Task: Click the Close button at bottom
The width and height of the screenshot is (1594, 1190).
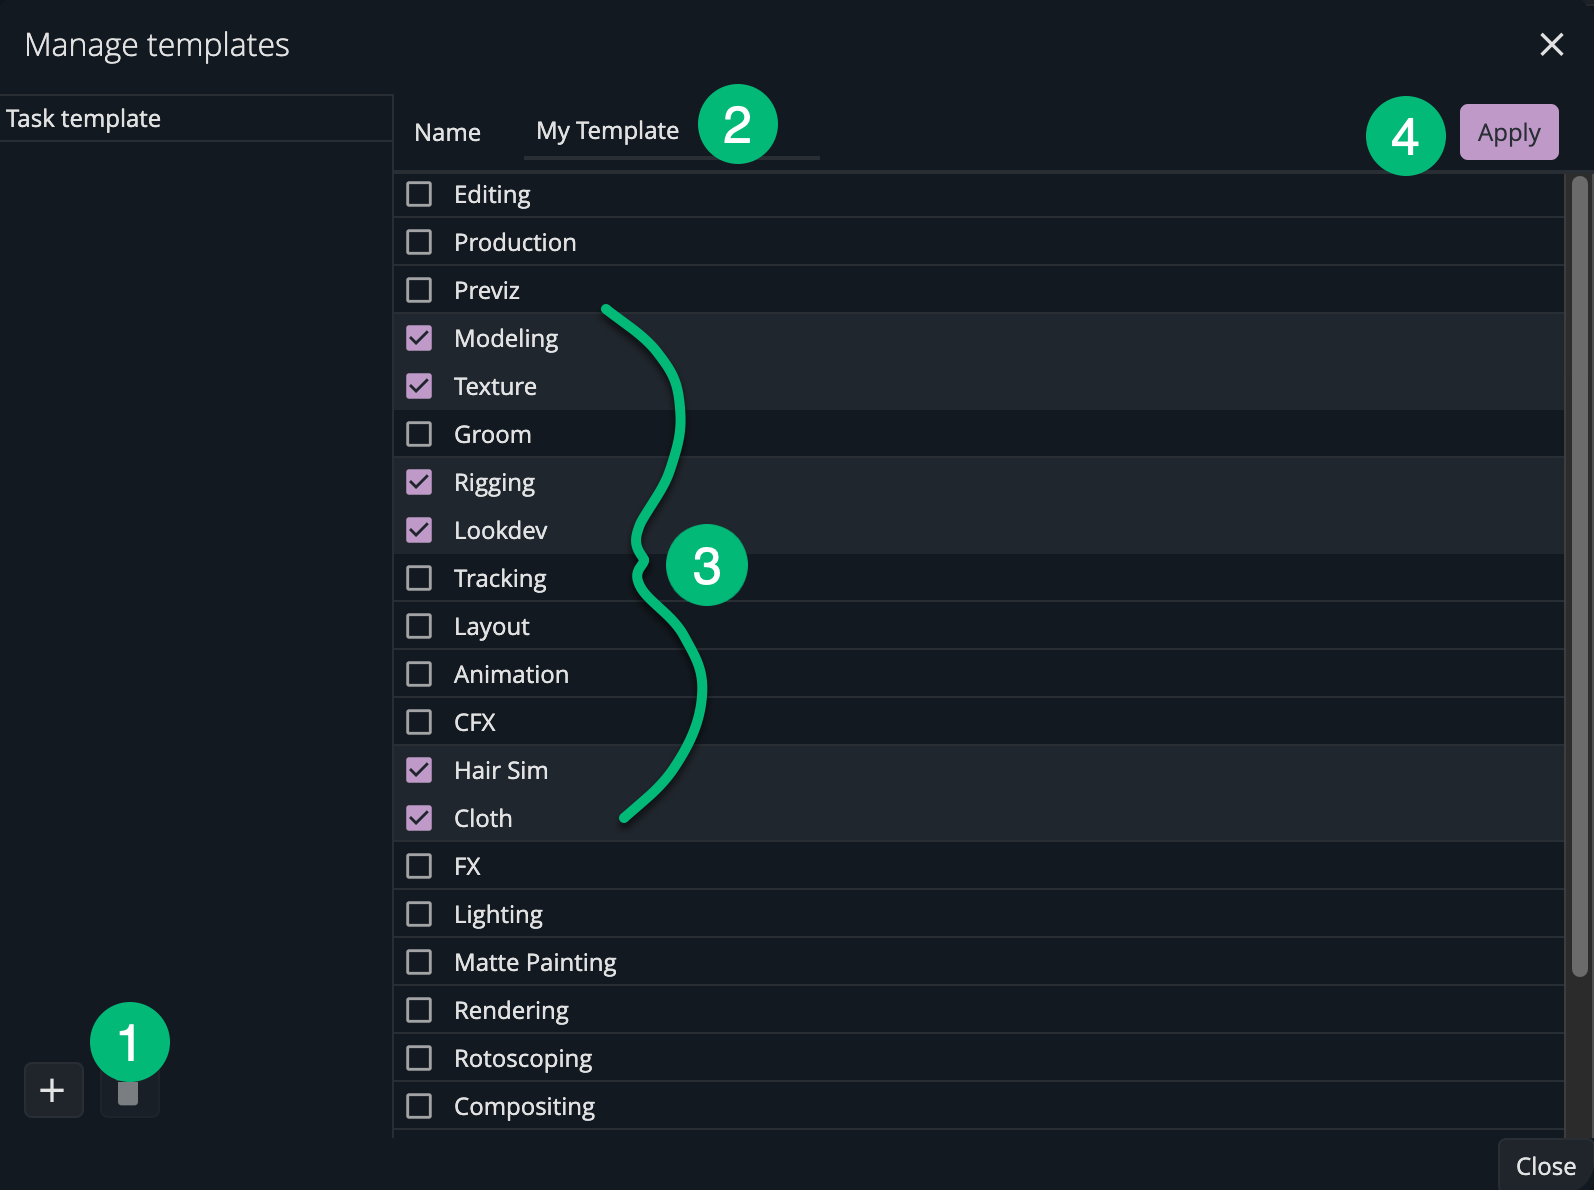Action: tap(1545, 1166)
